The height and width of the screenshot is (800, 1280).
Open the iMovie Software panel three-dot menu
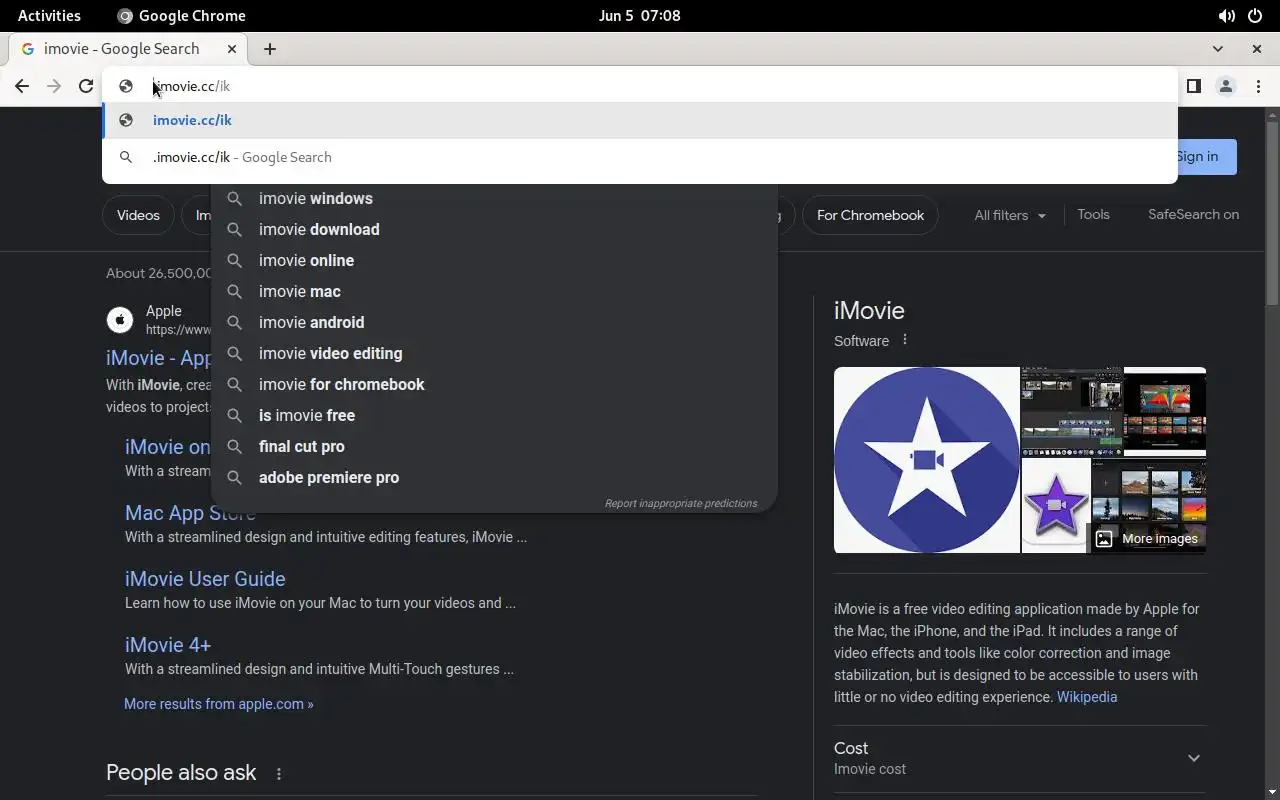[905, 340]
